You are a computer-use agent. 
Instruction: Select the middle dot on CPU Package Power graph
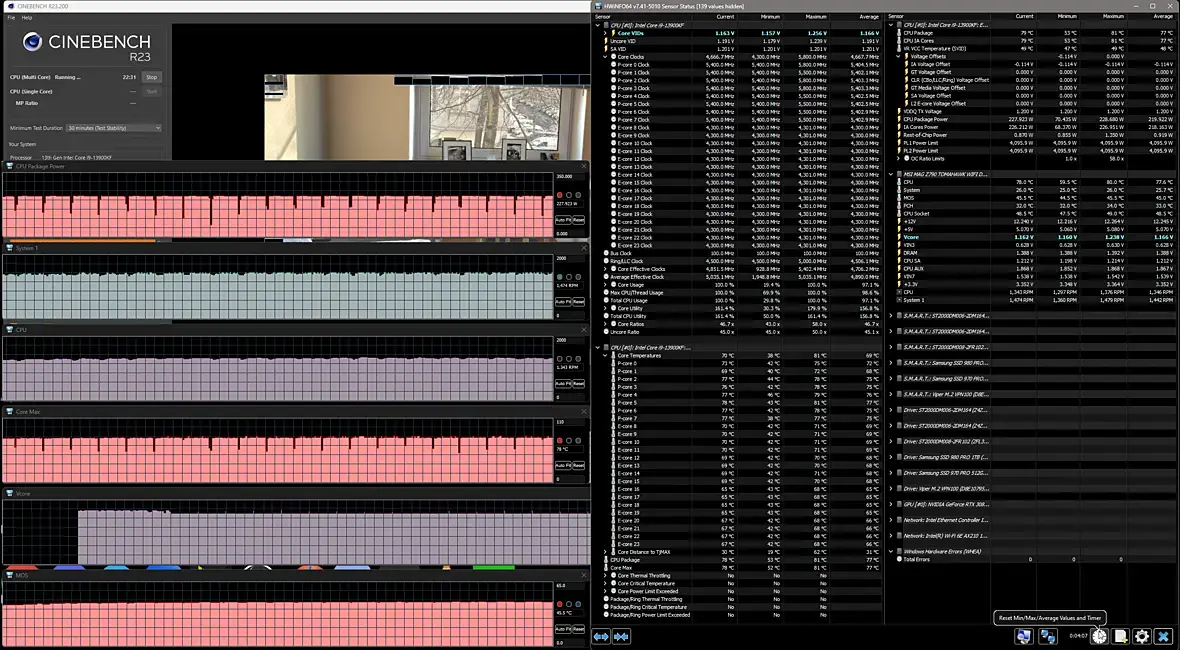[x=568, y=196]
